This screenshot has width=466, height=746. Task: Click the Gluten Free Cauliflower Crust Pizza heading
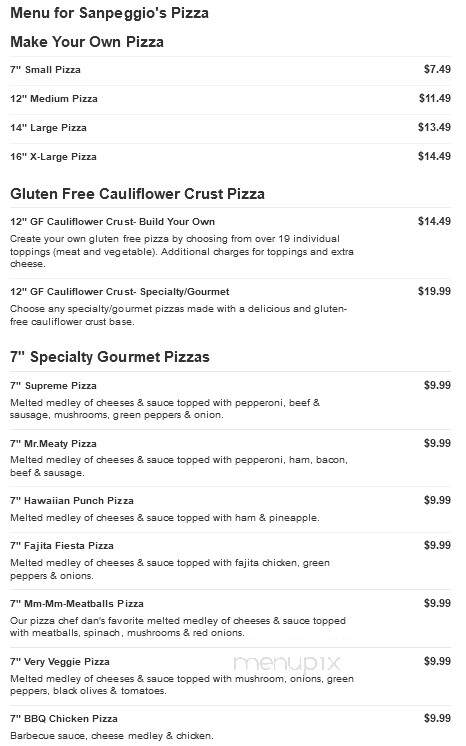point(138,194)
